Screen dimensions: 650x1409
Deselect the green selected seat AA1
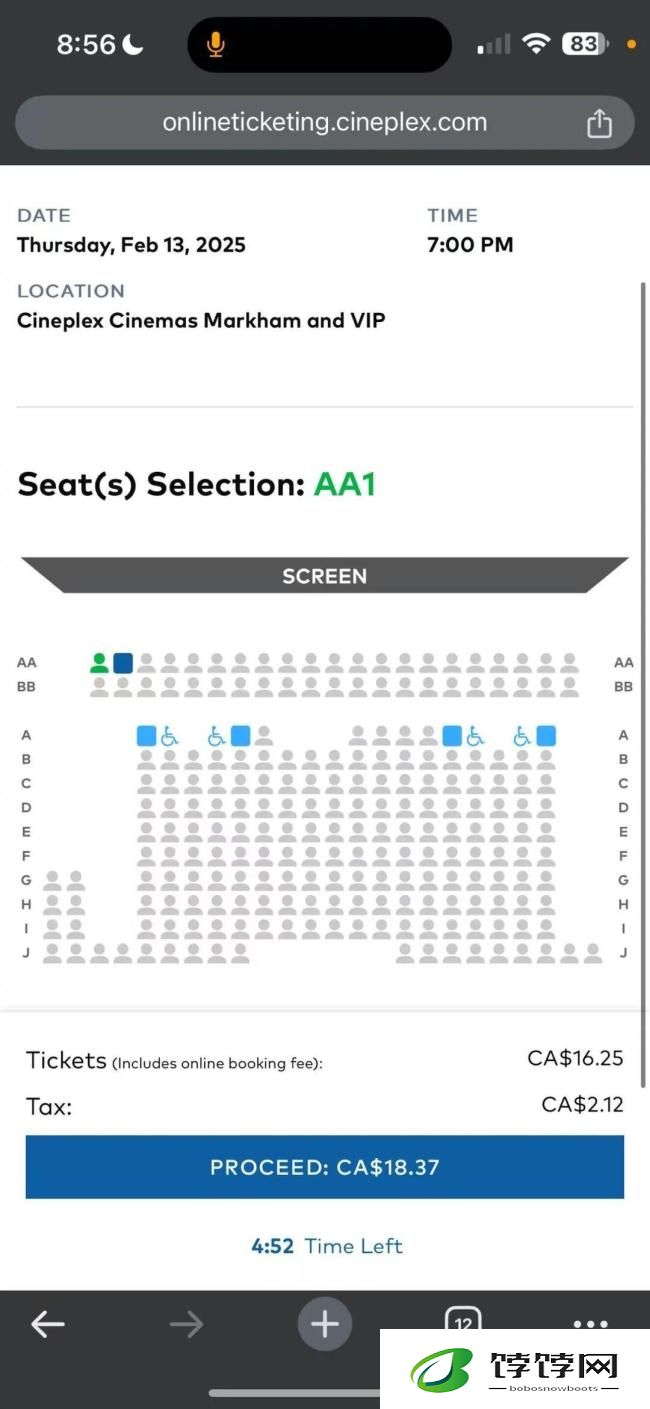tap(99, 663)
